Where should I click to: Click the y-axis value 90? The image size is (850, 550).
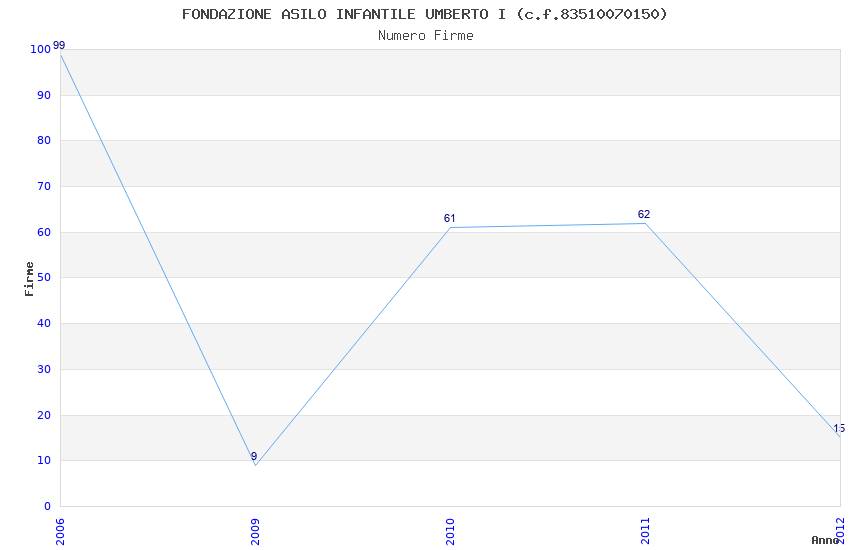44,95
